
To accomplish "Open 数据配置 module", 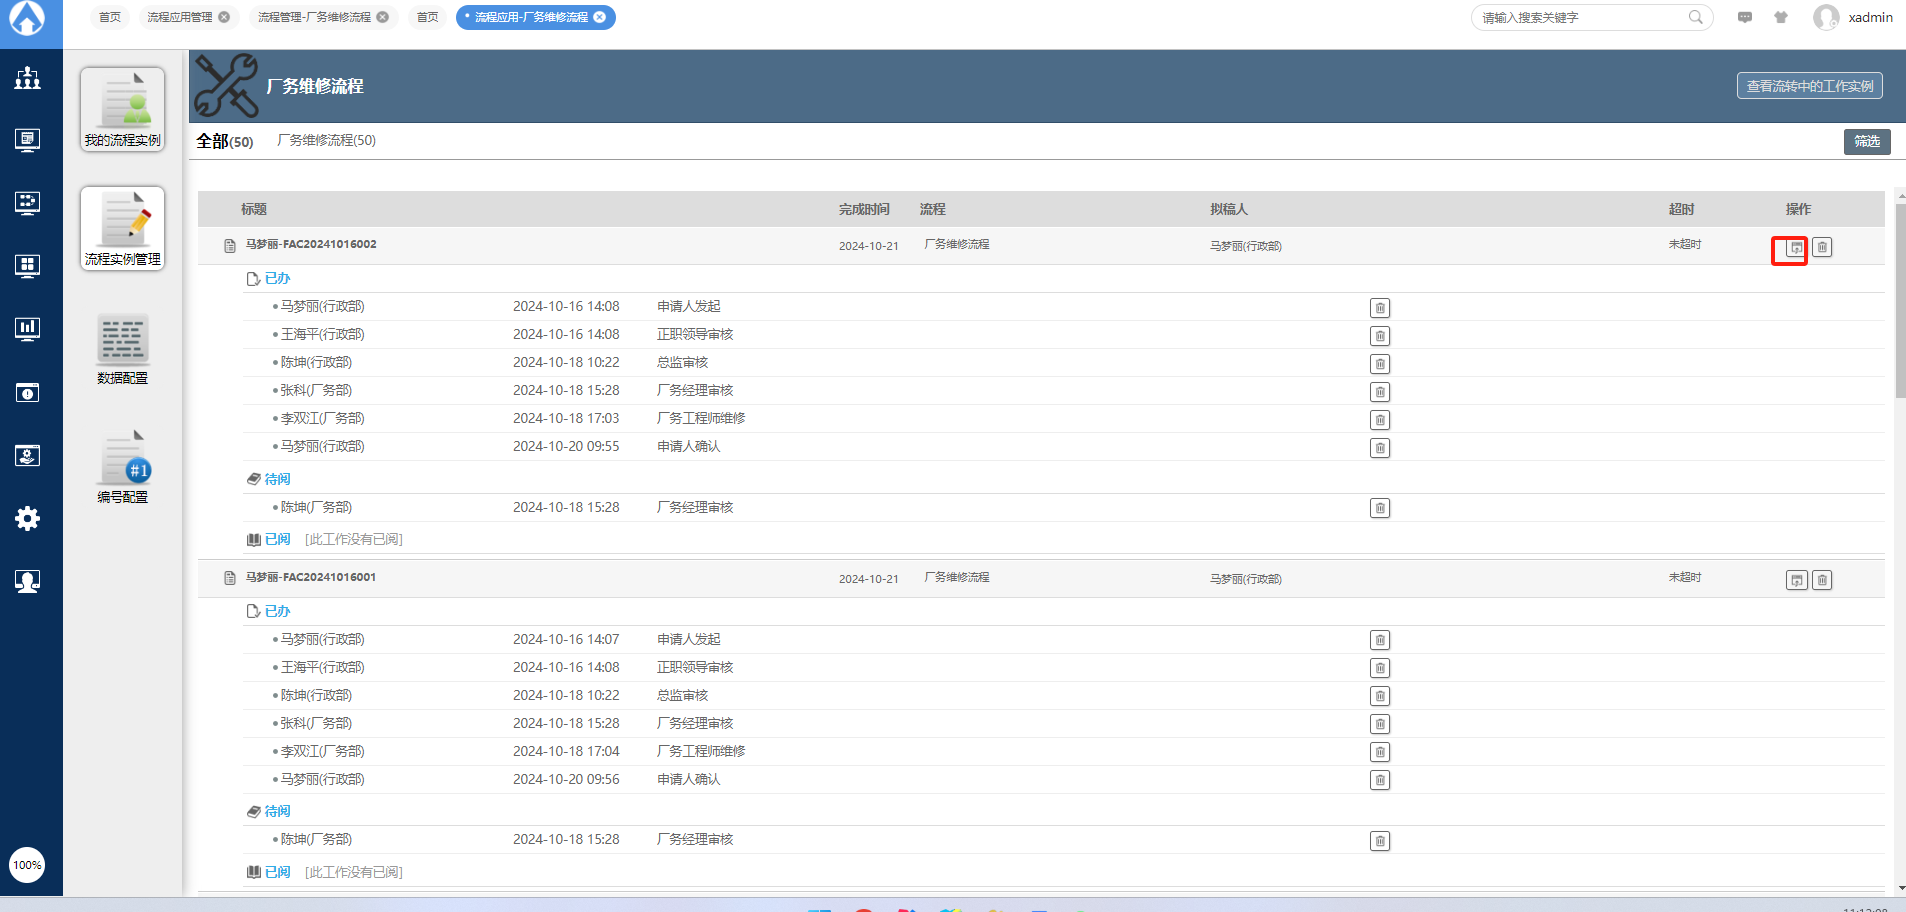I will (123, 348).
